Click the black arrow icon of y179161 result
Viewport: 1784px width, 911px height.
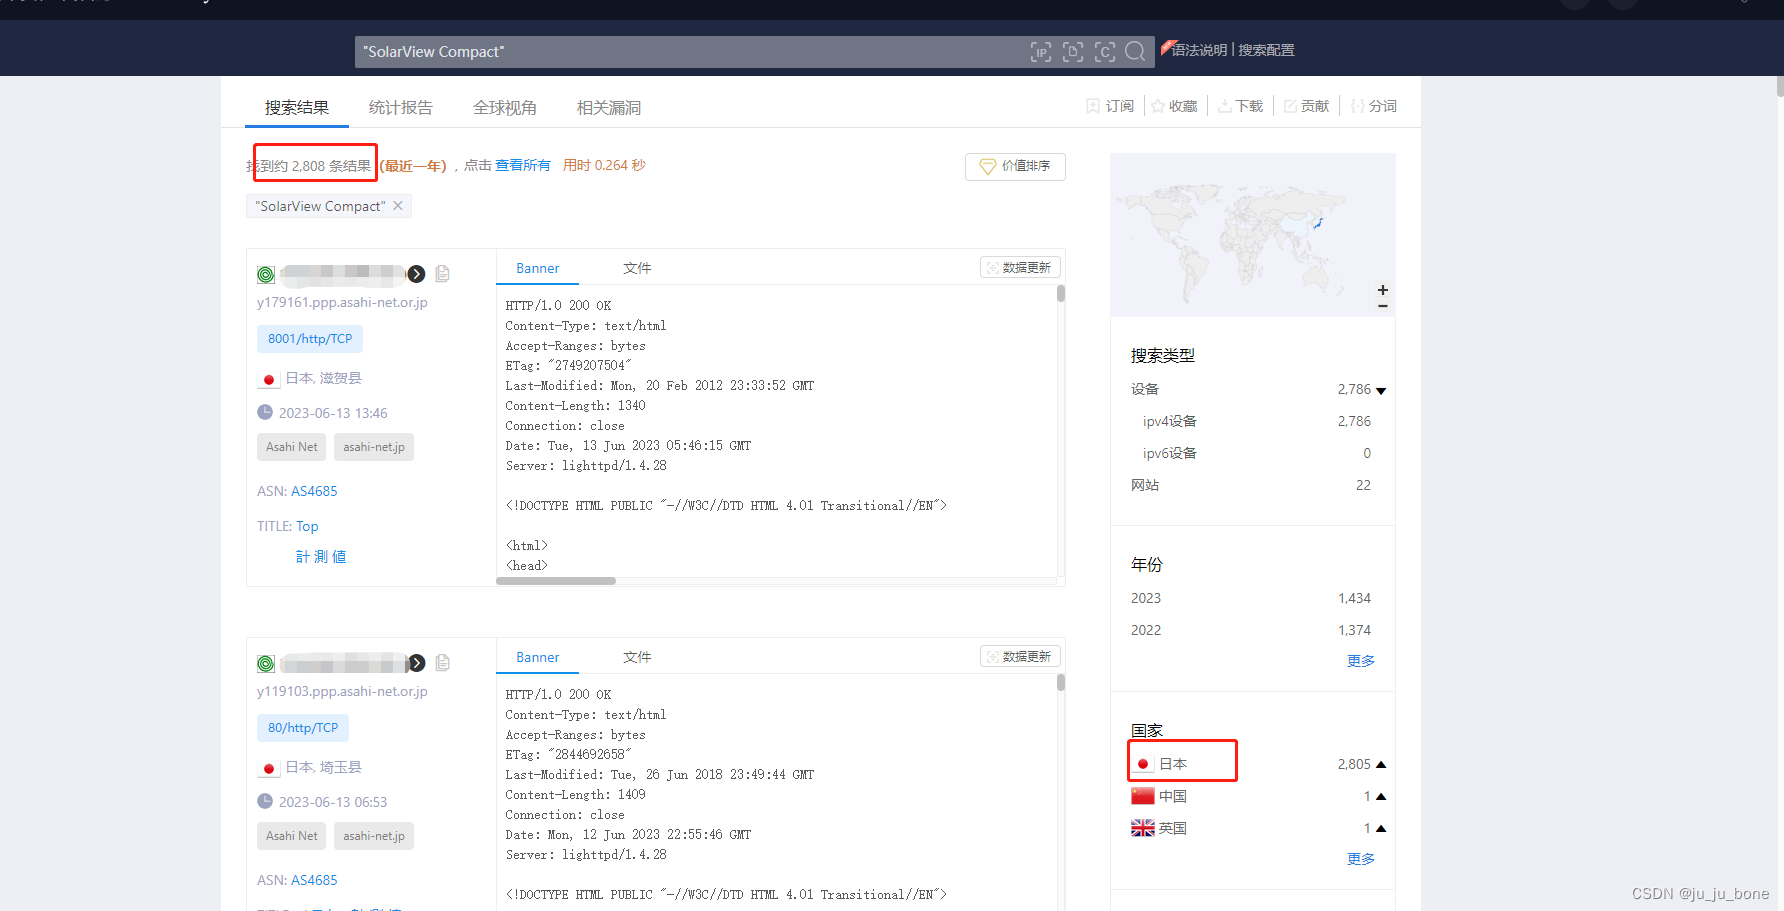click(x=416, y=274)
